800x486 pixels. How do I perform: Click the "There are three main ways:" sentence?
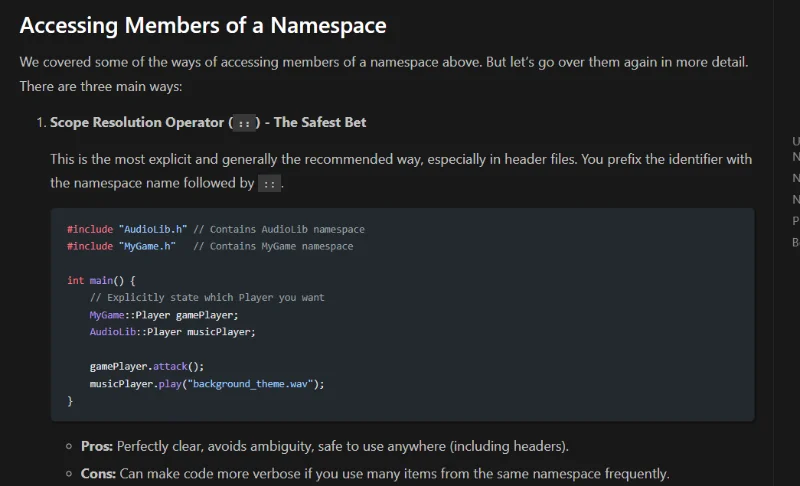point(101,87)
